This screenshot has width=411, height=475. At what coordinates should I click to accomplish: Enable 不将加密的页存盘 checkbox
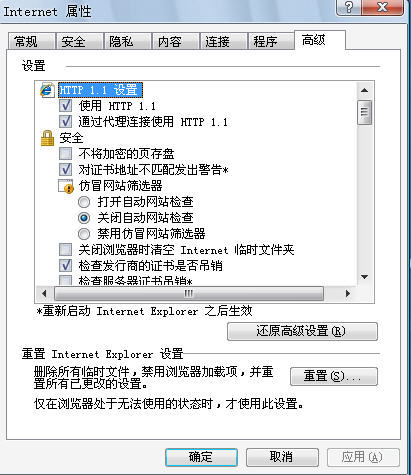coord(65,154)
